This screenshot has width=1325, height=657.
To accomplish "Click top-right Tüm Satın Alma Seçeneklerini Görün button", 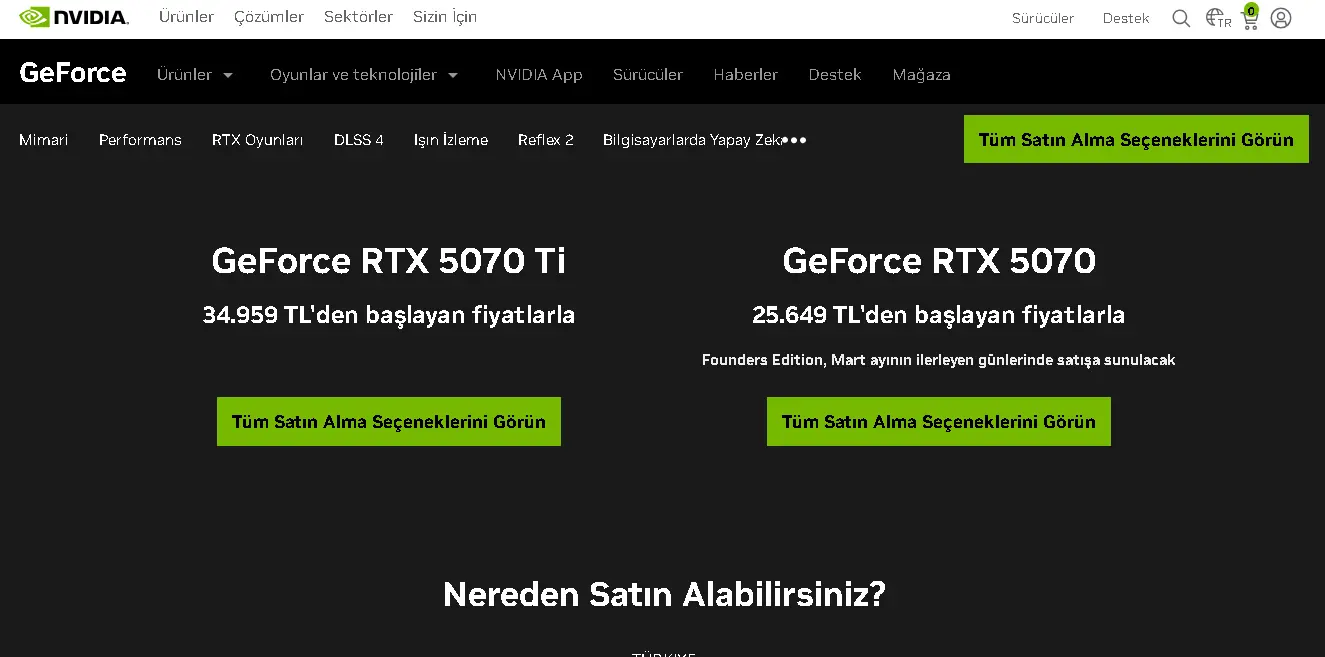I will pyautogui.click(x=1136, y=139).
